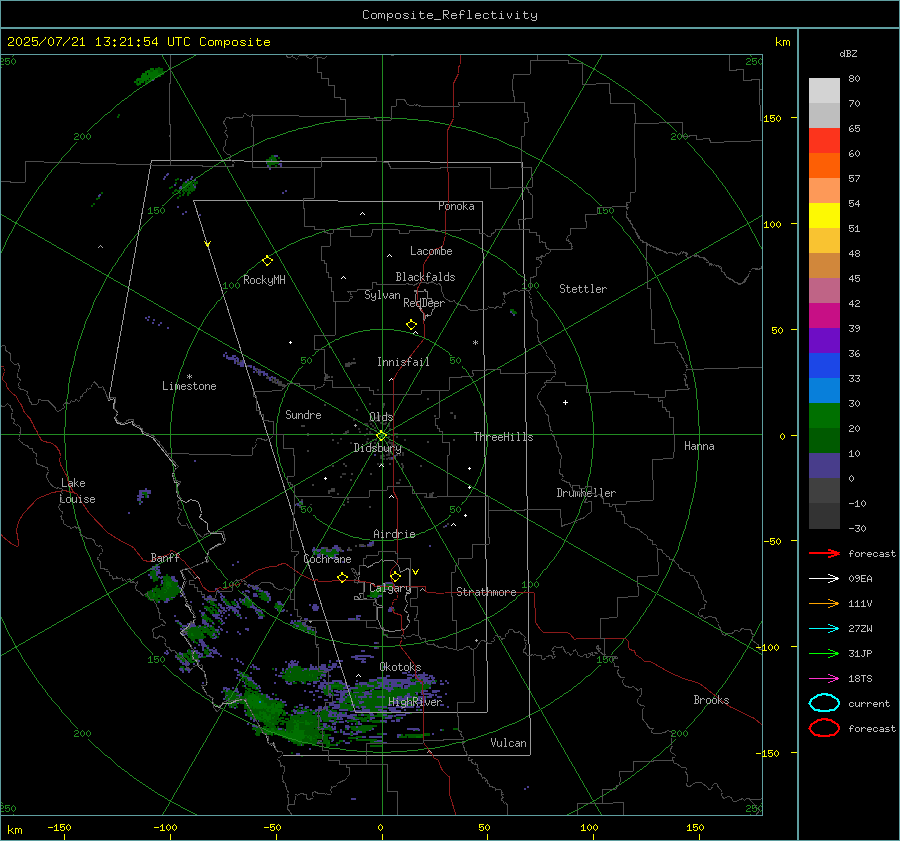900x841 pixels.
Task: Click the Cochrane label
Action: coord(327,559)
